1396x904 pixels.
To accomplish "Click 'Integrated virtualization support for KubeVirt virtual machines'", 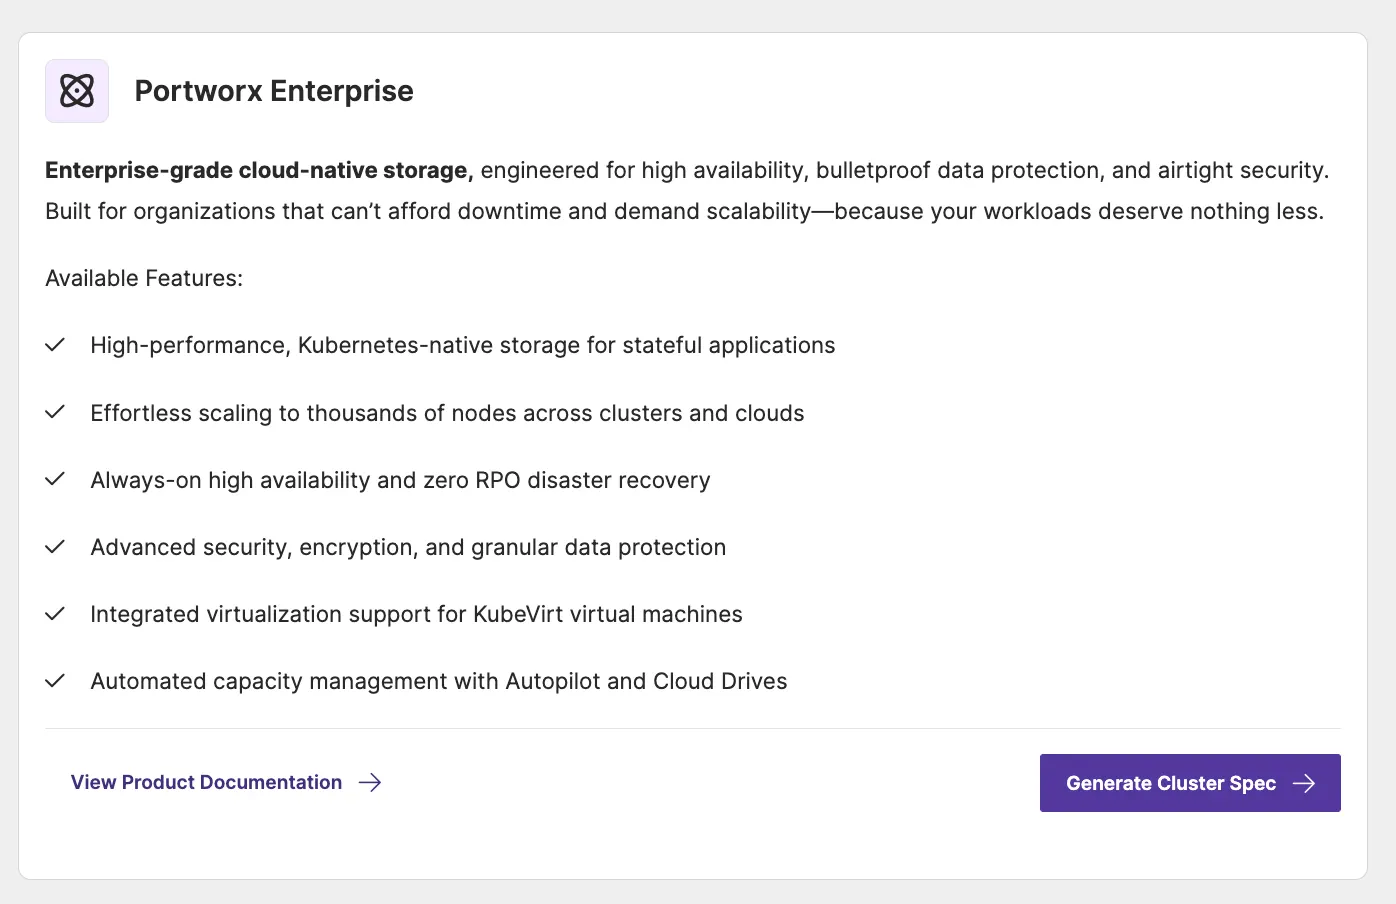I will tap(416, 614).
